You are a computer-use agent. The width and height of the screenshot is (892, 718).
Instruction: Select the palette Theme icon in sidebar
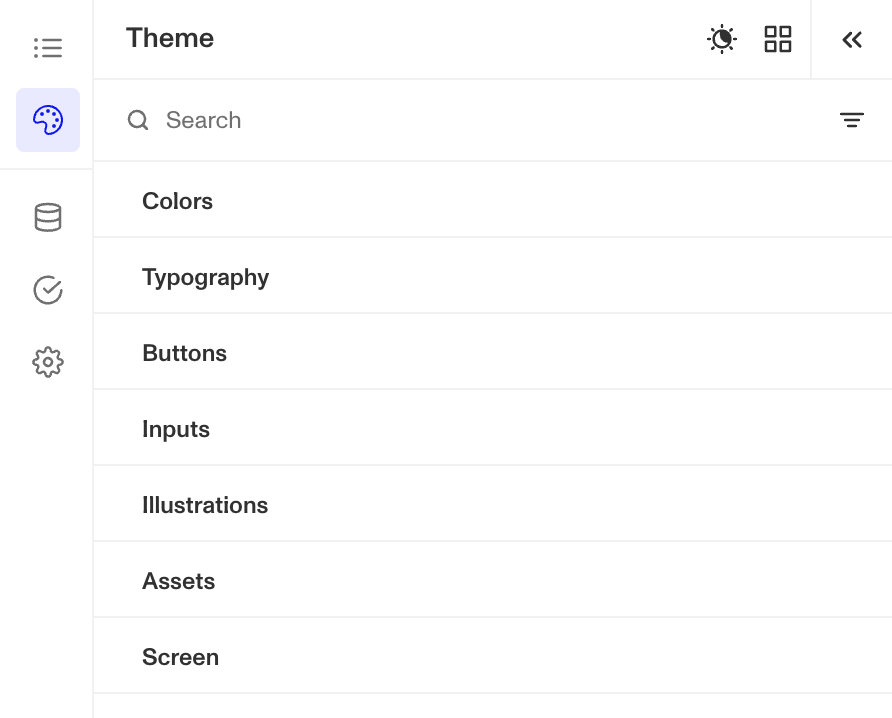pyautogui.click(x=47, y=119)
